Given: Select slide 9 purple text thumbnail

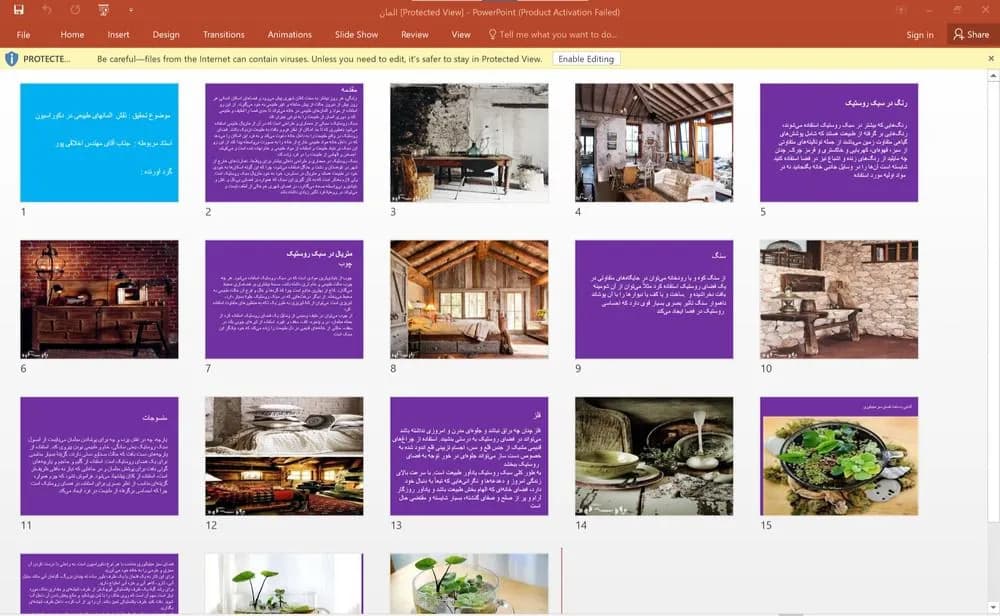Looking at the screenshot, I should pyautogui.click(x=654, y=299).
